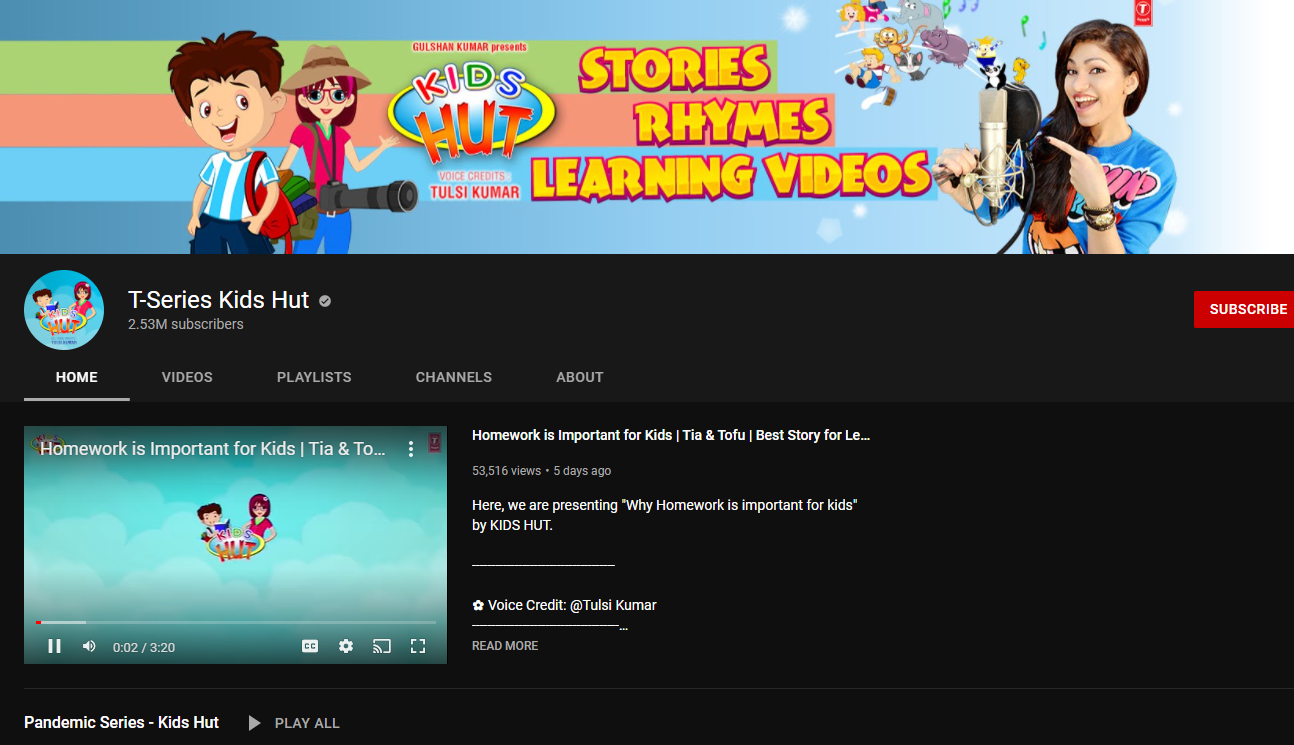This screenshot has height=745, width=1294.
Task: Expand the description with READ MORE
Action: tap(504, 645)
